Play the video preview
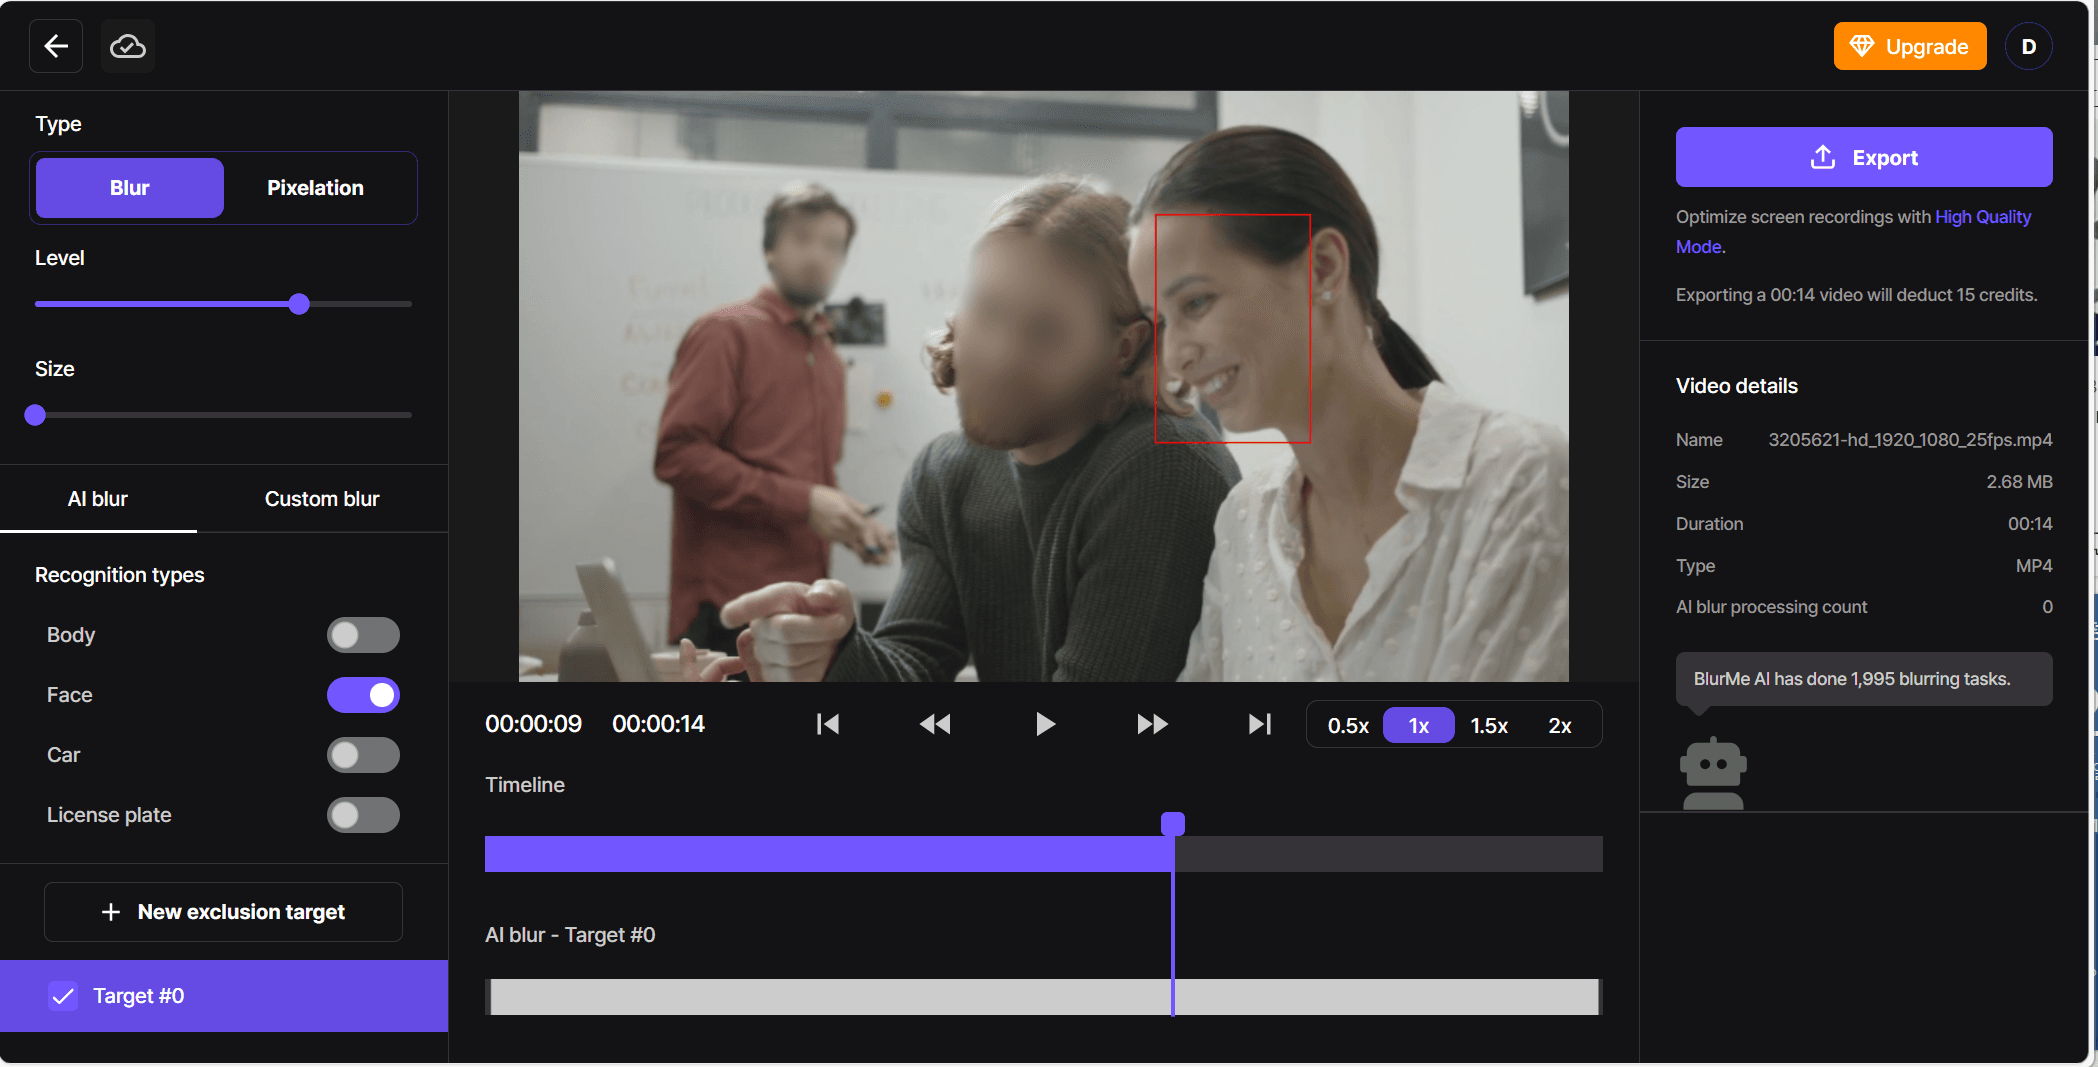The height and width of the screenshot is (1067, 2098). point(1045,724)
